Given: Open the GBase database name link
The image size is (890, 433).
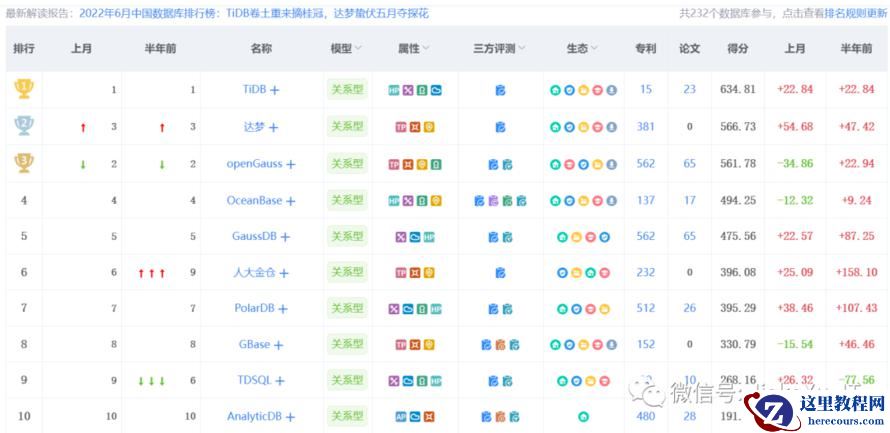Looking at the screenshot, I should pyautogui.click(x=254, y=344).
